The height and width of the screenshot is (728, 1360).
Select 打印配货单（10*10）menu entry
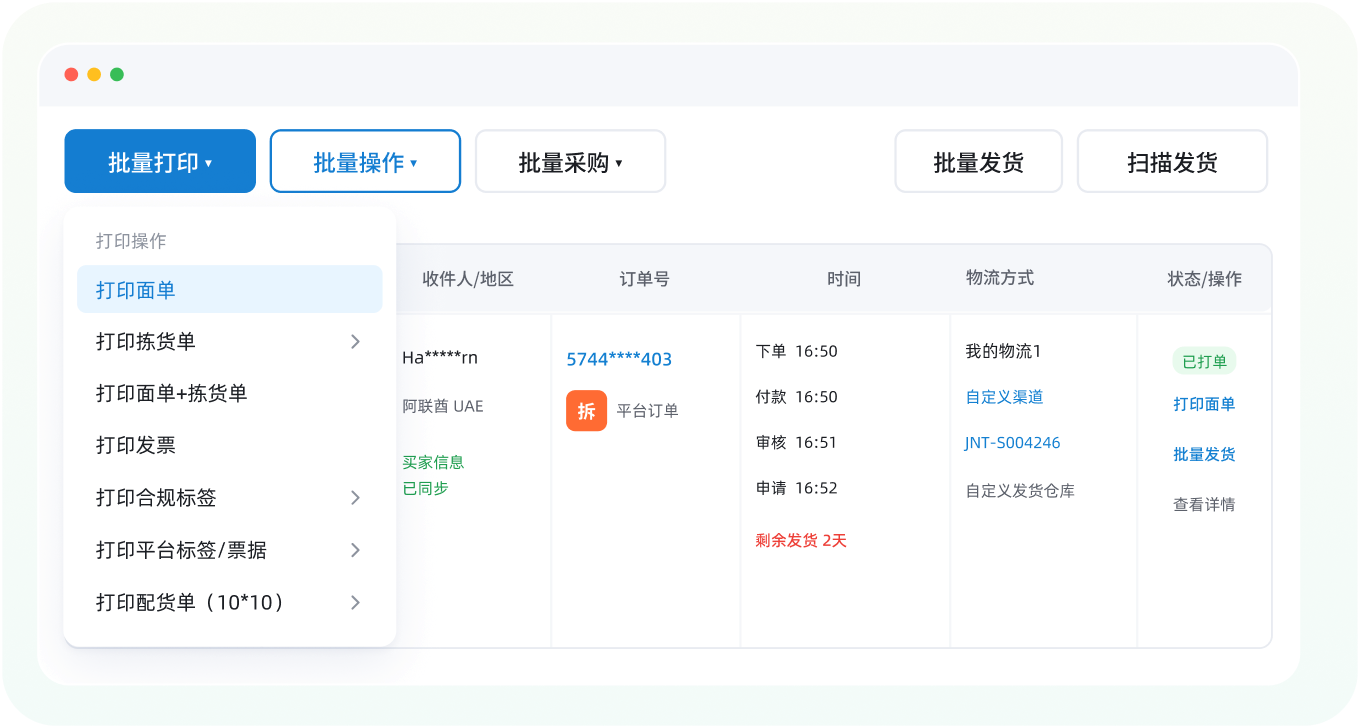[x=230, y=602]
